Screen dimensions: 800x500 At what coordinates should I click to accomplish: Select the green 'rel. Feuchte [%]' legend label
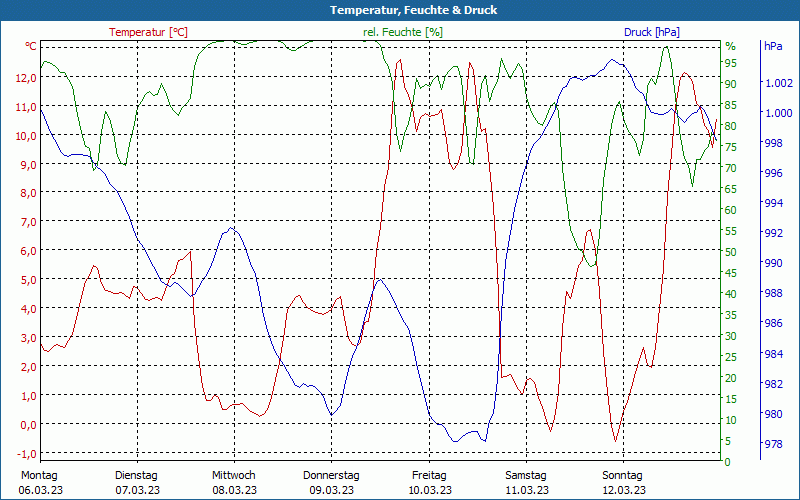pos(403,32)
